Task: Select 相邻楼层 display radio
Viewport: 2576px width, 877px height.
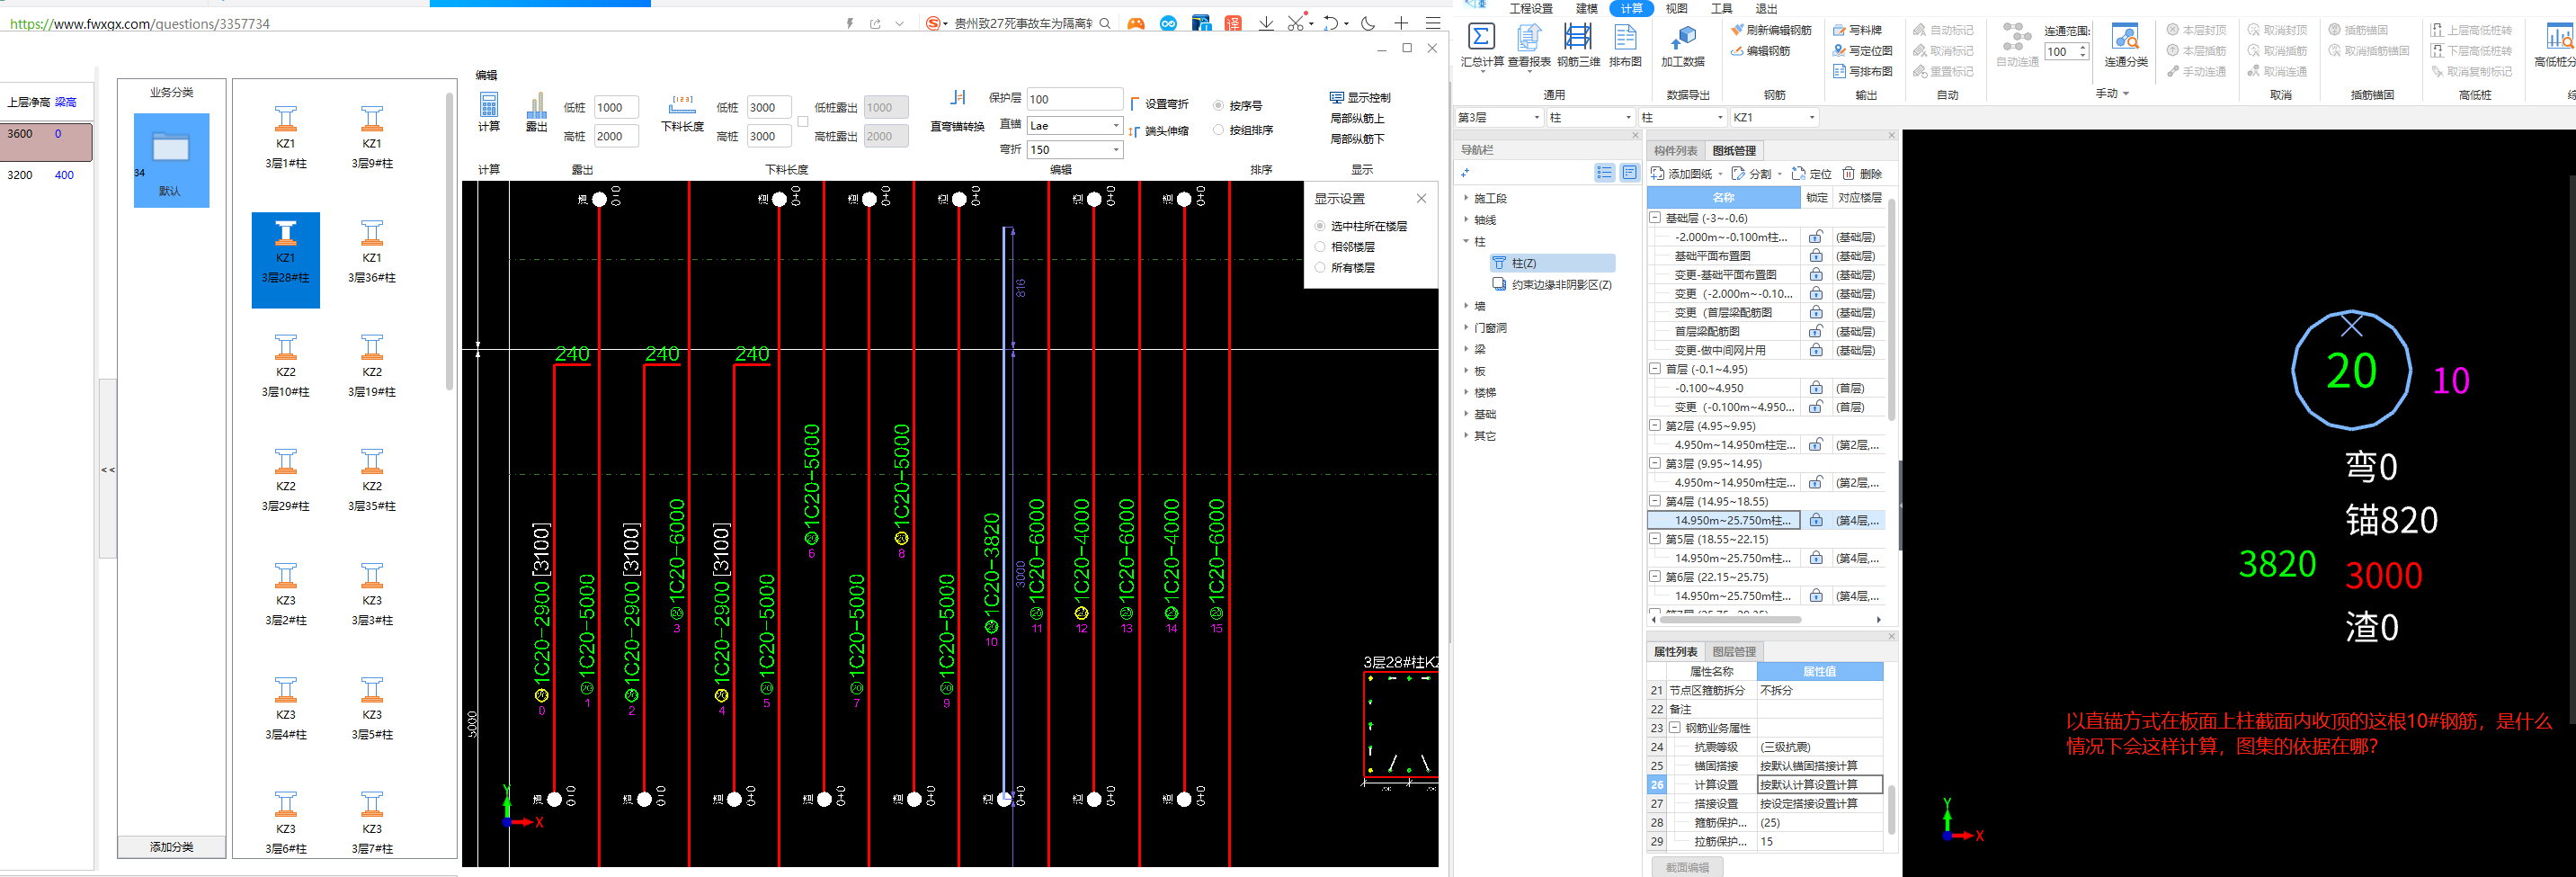Action: [x=1320, y=247]
